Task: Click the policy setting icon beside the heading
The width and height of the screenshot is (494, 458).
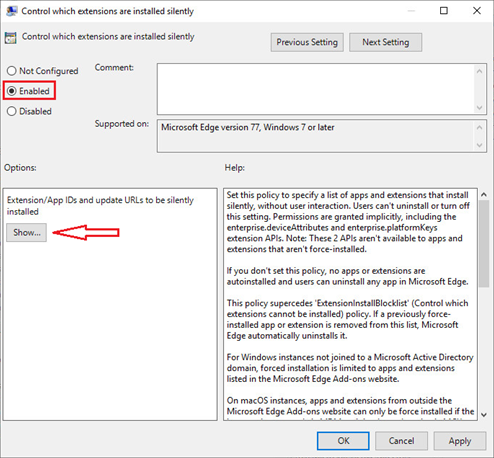Action: [10, 38]
